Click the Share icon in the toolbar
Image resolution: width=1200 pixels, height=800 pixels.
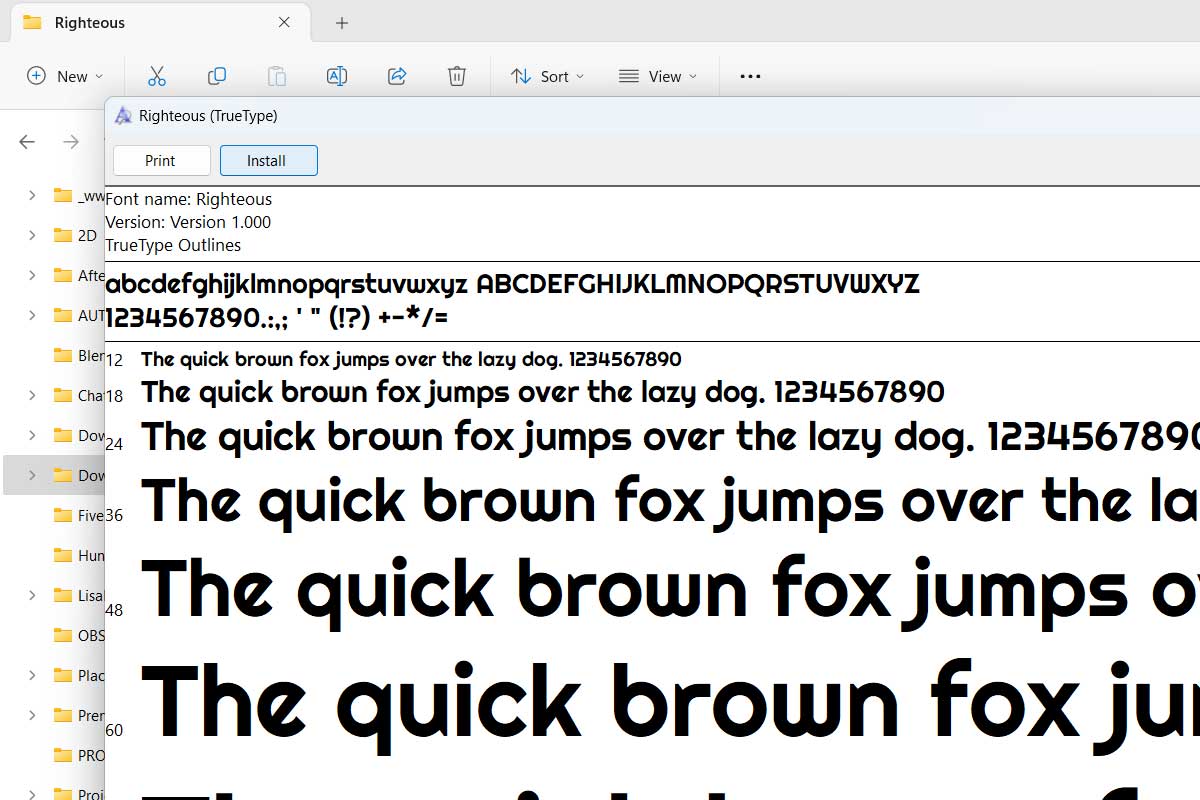pos(397,75)
